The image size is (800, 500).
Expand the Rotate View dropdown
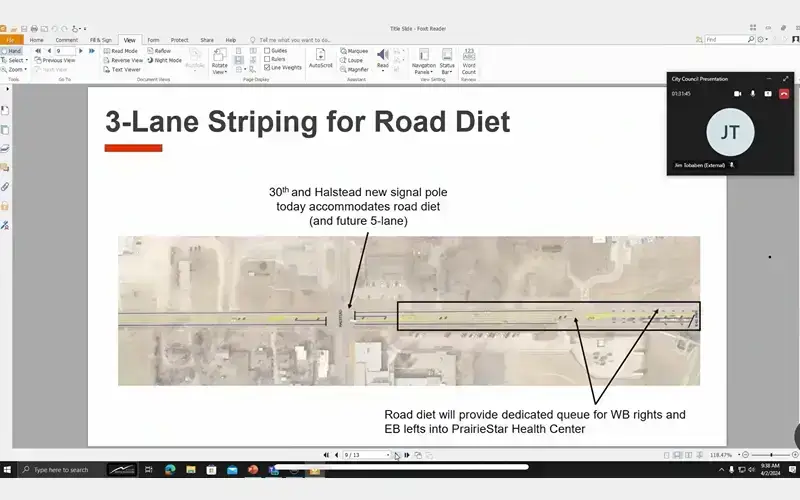(x=219, y=62)
